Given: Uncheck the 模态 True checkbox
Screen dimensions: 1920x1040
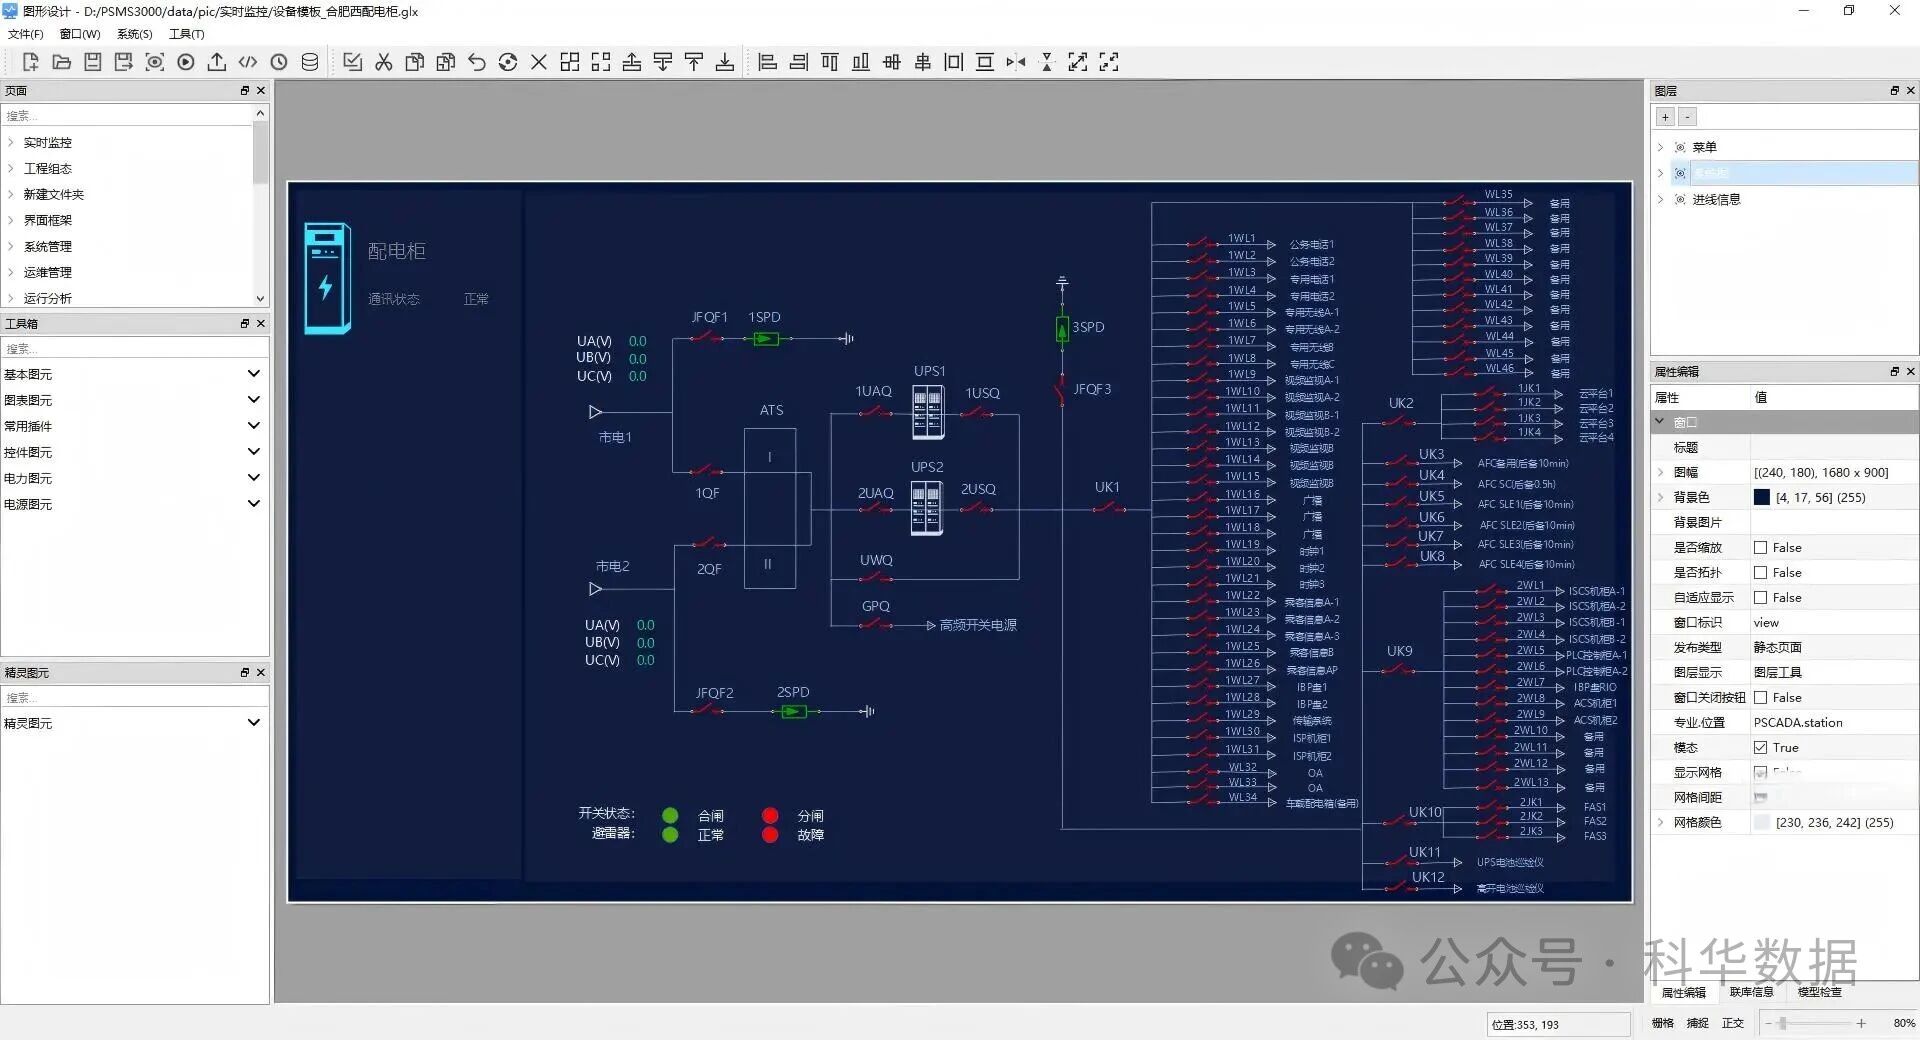Looking at the screenshot, I should coord(1761,748).
